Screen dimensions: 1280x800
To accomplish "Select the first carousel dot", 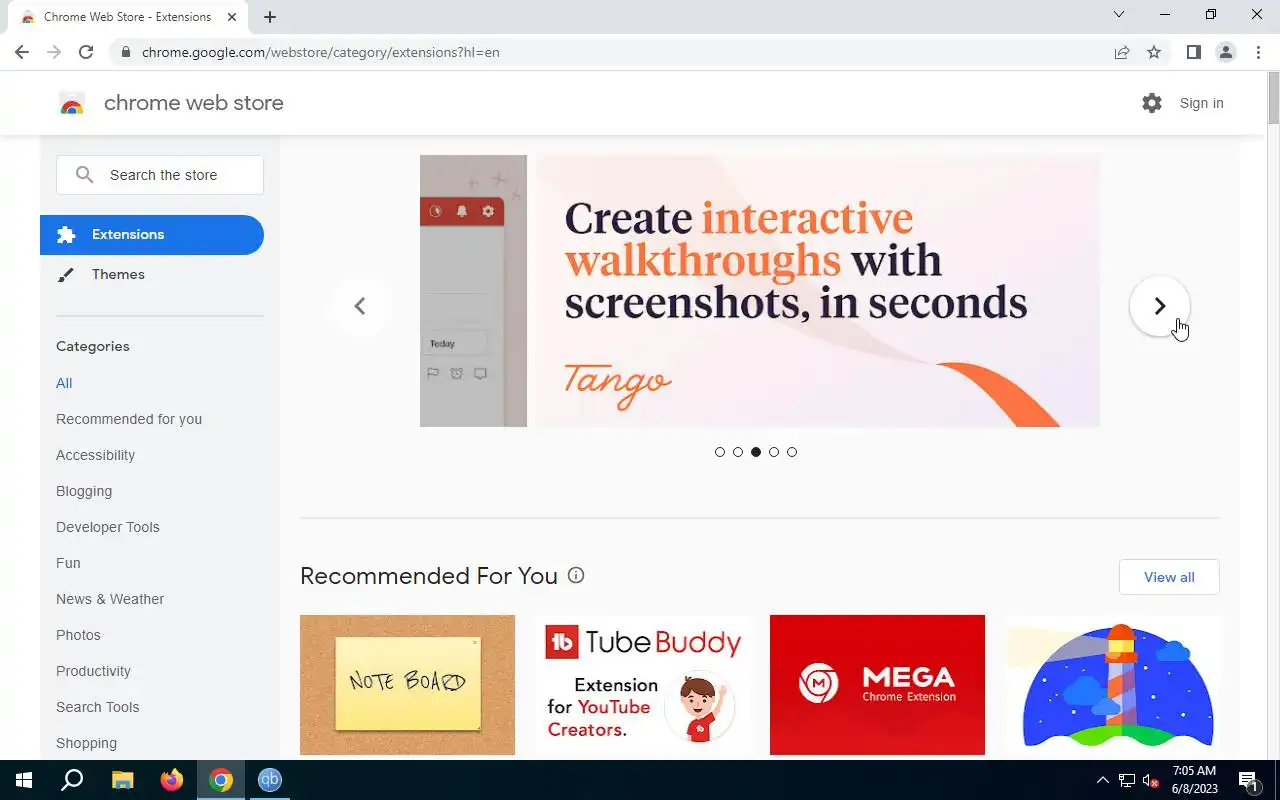I will coord(720,452).
